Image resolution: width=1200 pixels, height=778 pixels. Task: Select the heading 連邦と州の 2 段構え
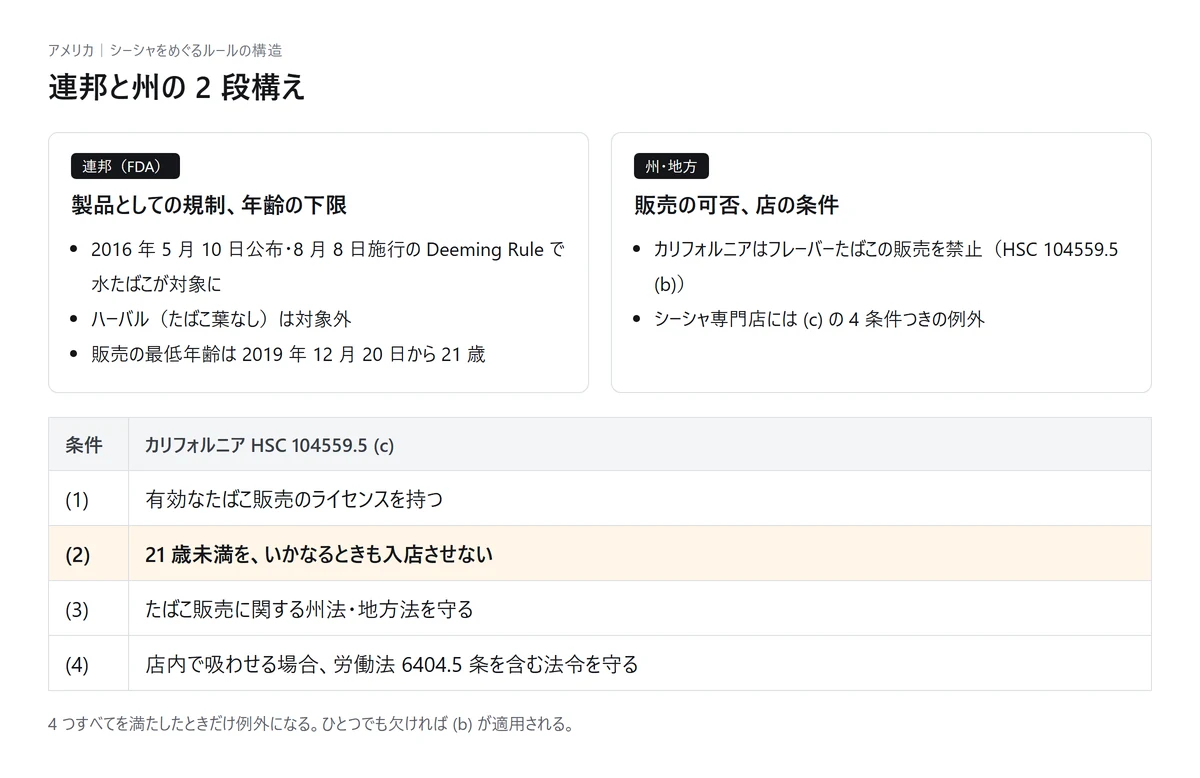tap(176, 88)
